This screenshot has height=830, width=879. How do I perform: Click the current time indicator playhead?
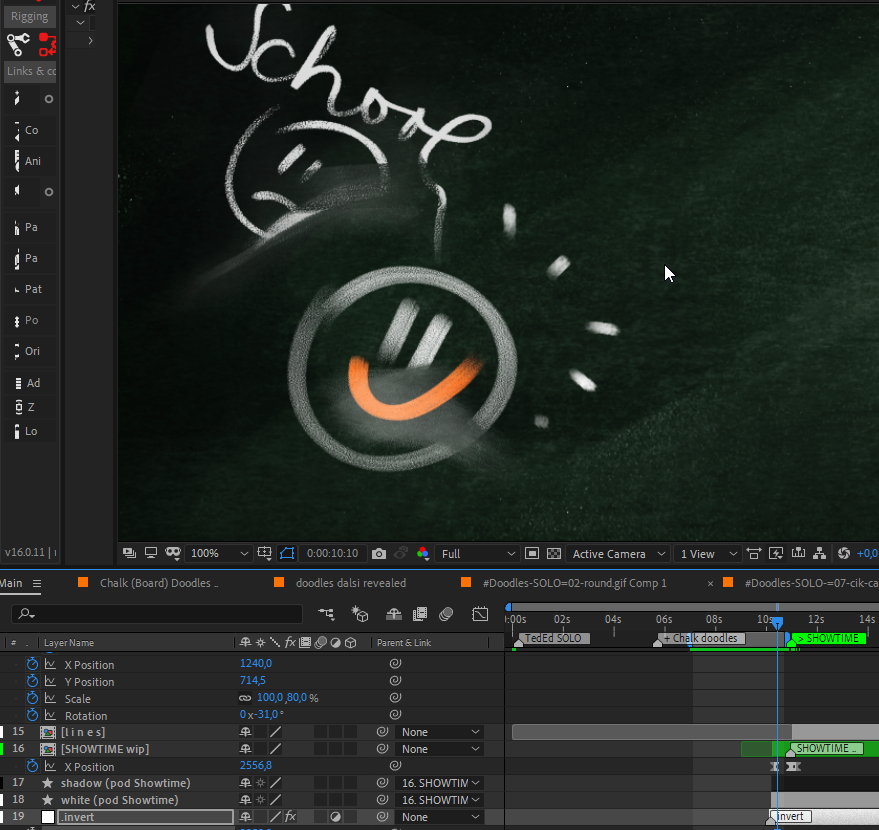[x=777, y=622]
